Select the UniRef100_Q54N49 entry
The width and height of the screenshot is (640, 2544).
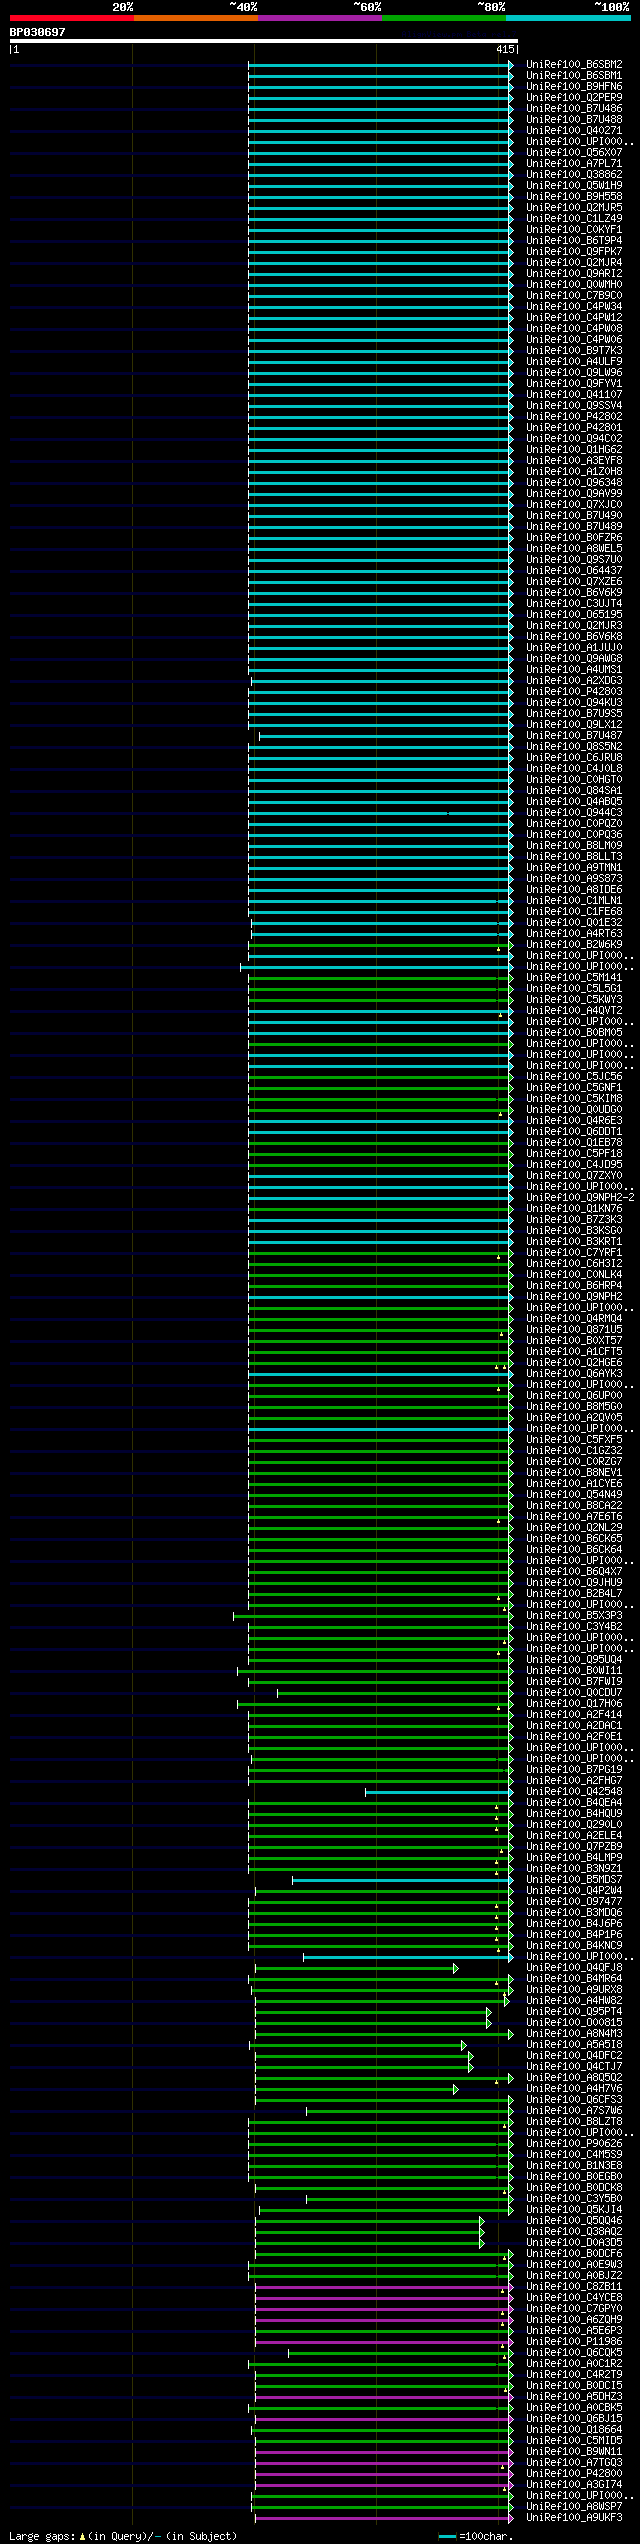click(x=574, y=1494)
